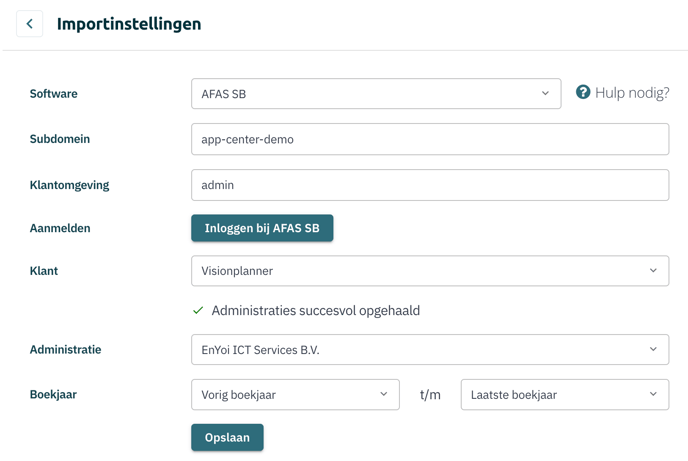Click the Klantomgeving field label
688x461 pixels.
click(x=69, y=185)
